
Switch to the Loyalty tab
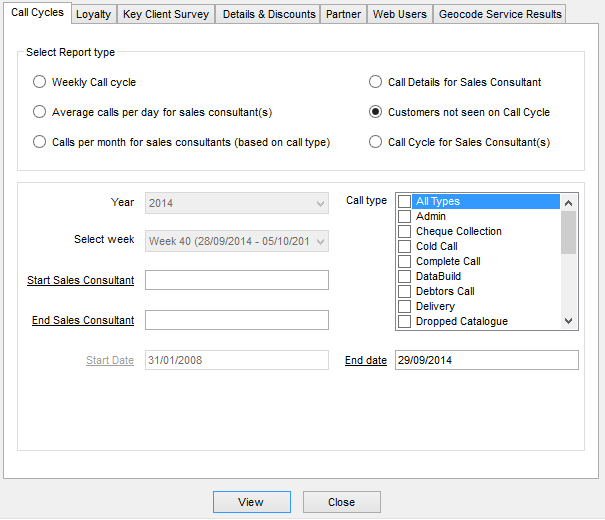coord(94,14)
